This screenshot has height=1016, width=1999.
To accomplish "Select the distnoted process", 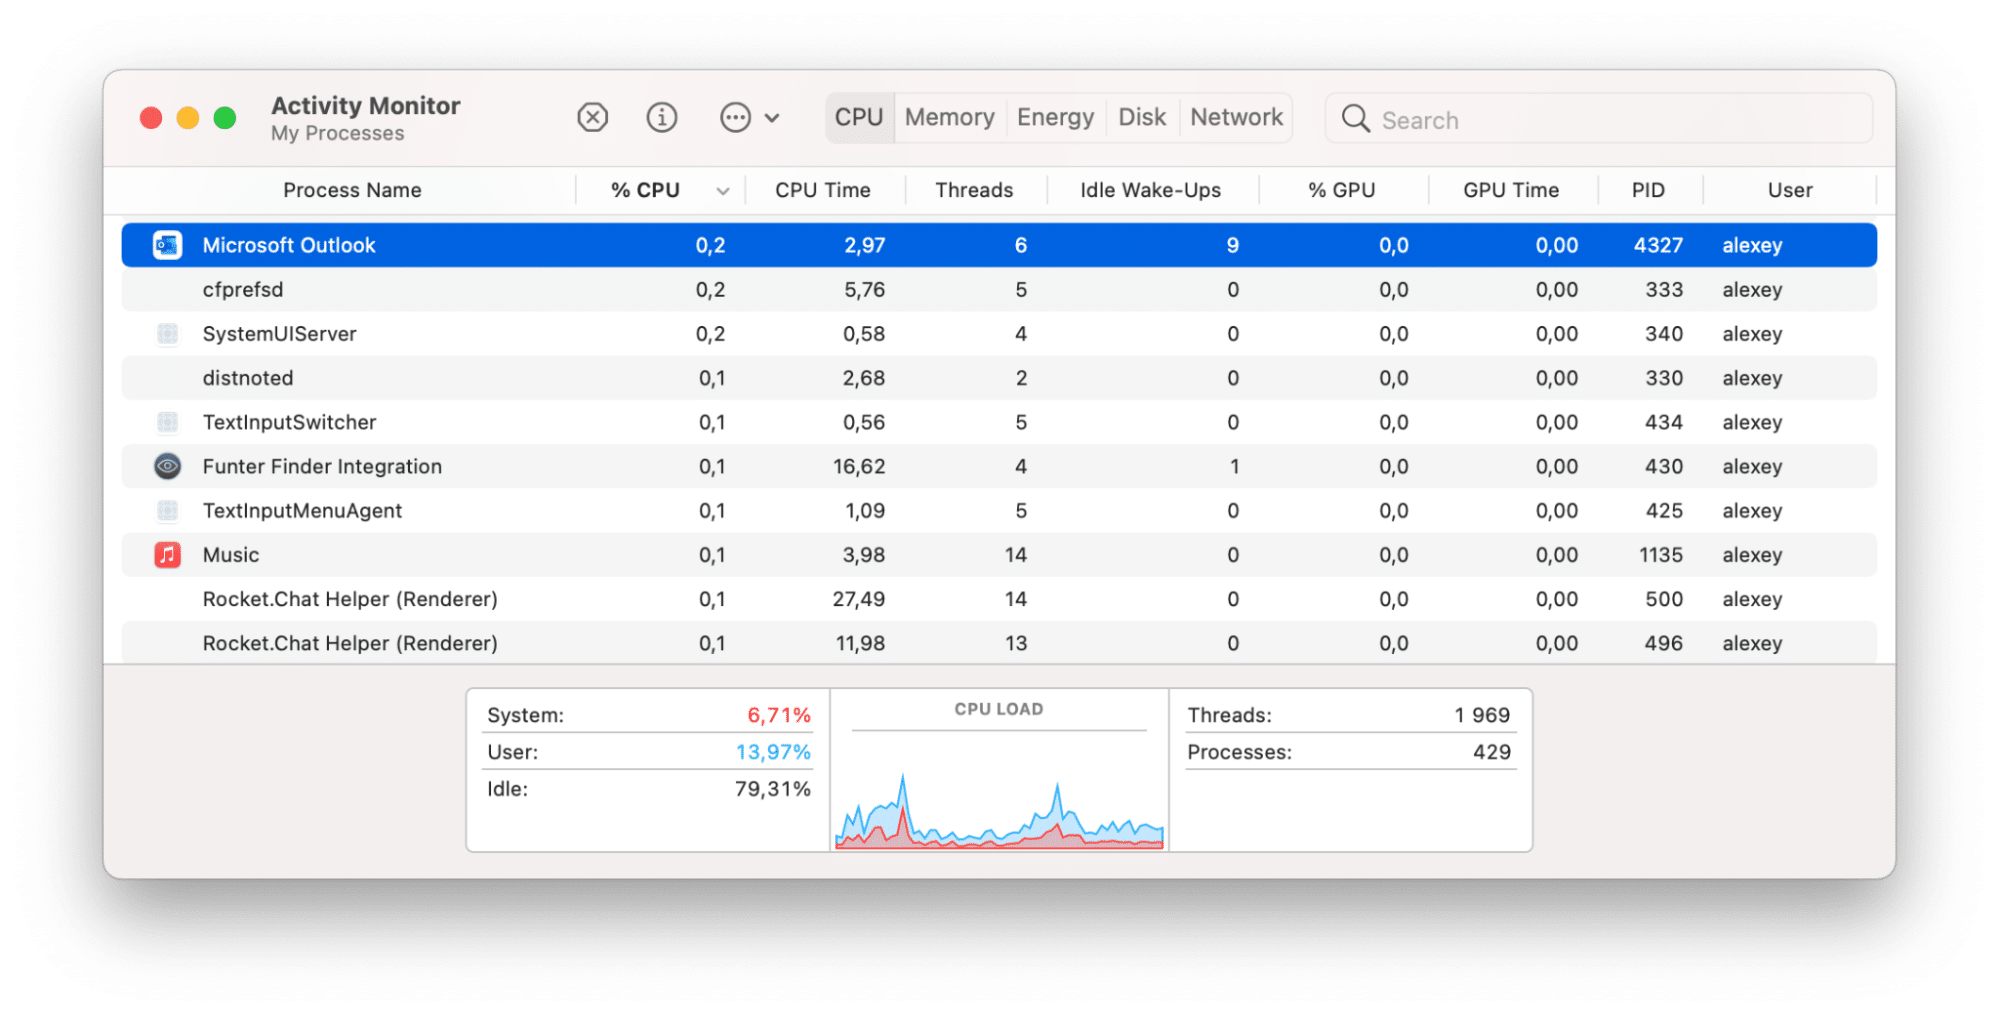I will pyautogui.click(x=248, y=378).
